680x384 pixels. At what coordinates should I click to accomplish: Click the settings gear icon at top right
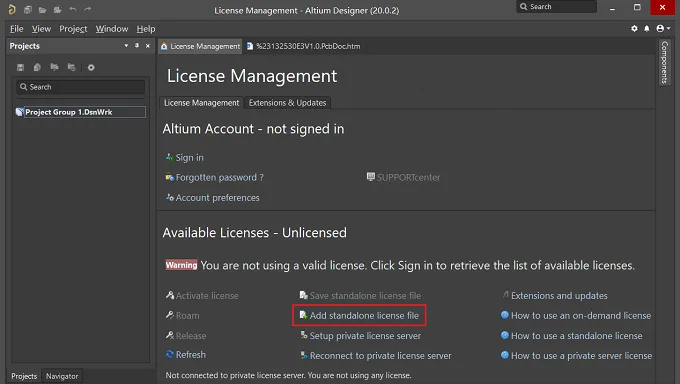pyautogui.click(x=634, y=29)
